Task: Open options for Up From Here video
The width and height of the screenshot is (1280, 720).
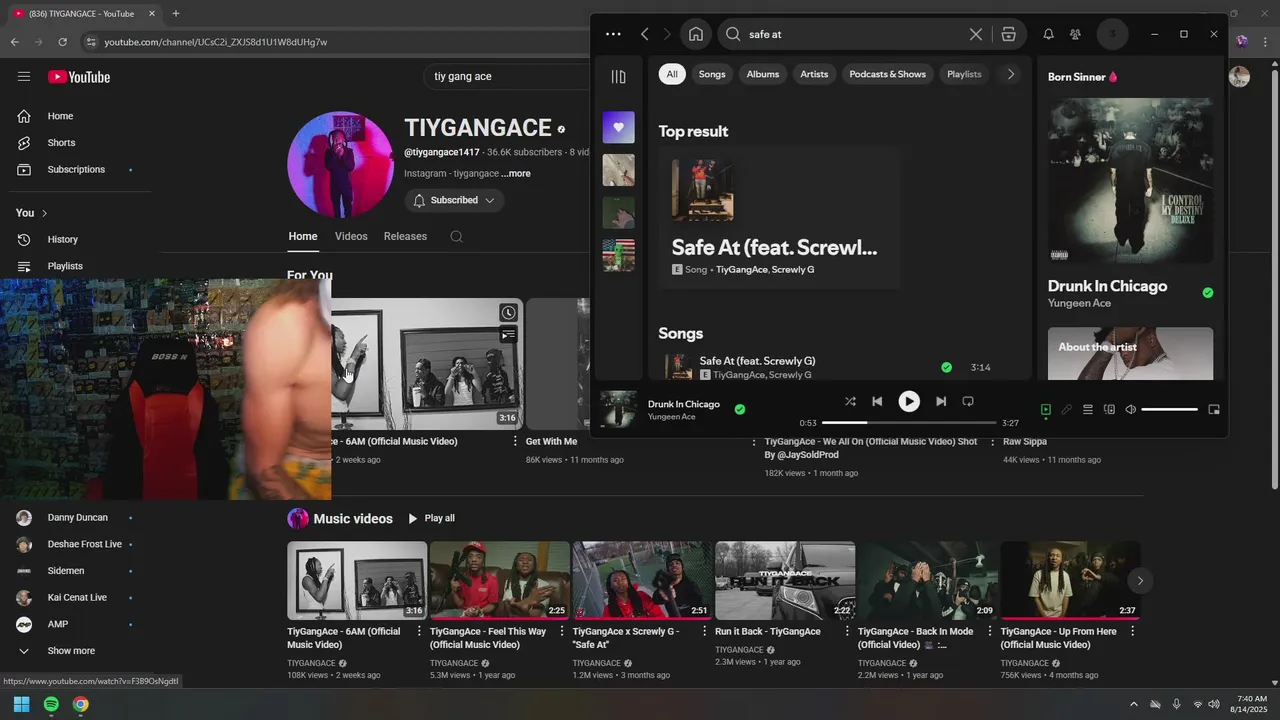Action: pyautogui.click(x=1133, y=632)
